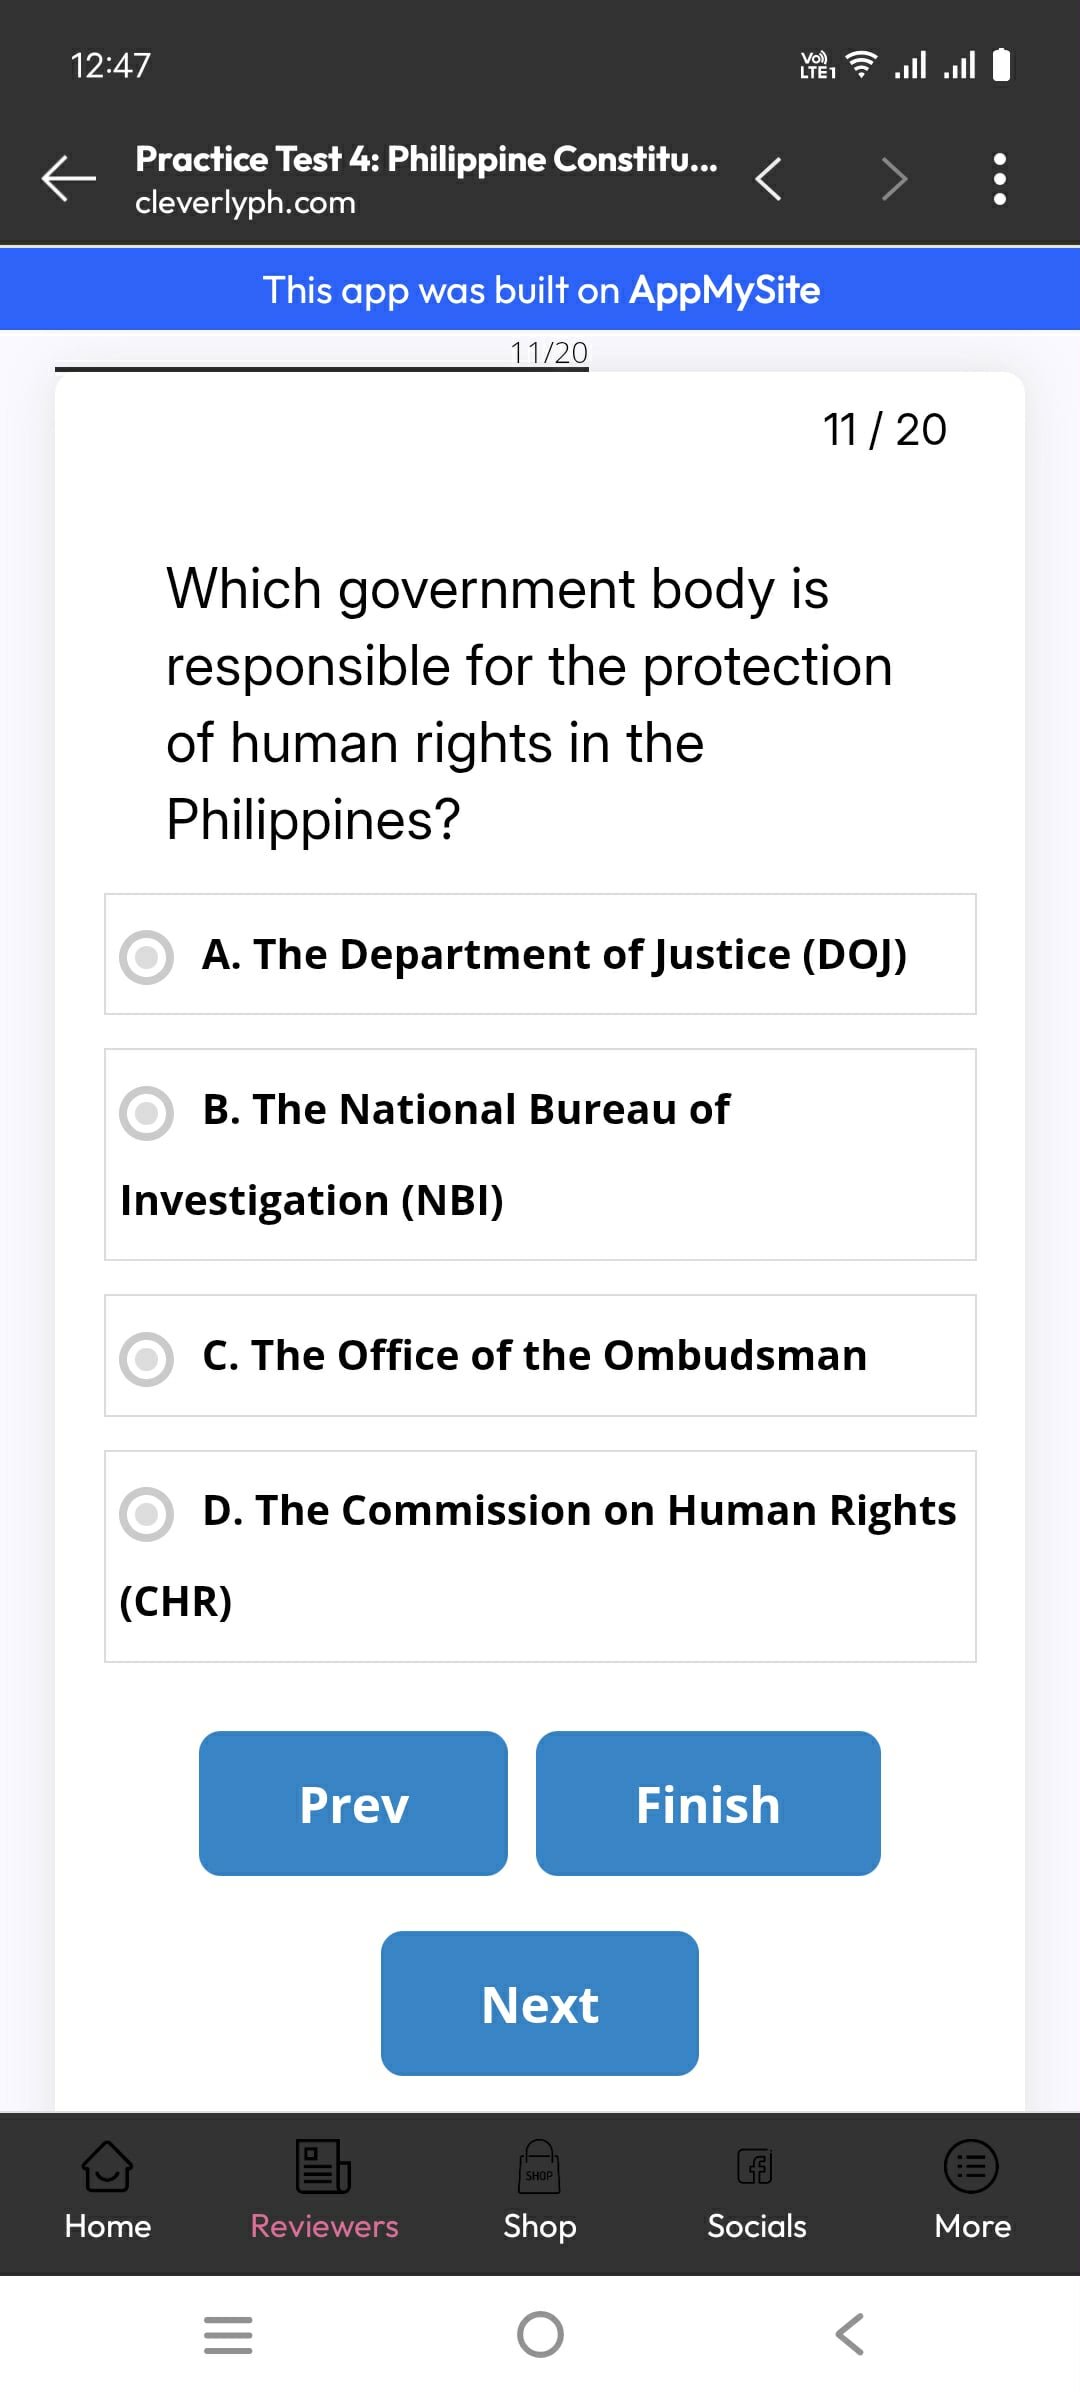Click the Finish button
Image resolution: width=1080 pixels, height=2392 pixels.
pyautogui.click(x=708, y=1803)
